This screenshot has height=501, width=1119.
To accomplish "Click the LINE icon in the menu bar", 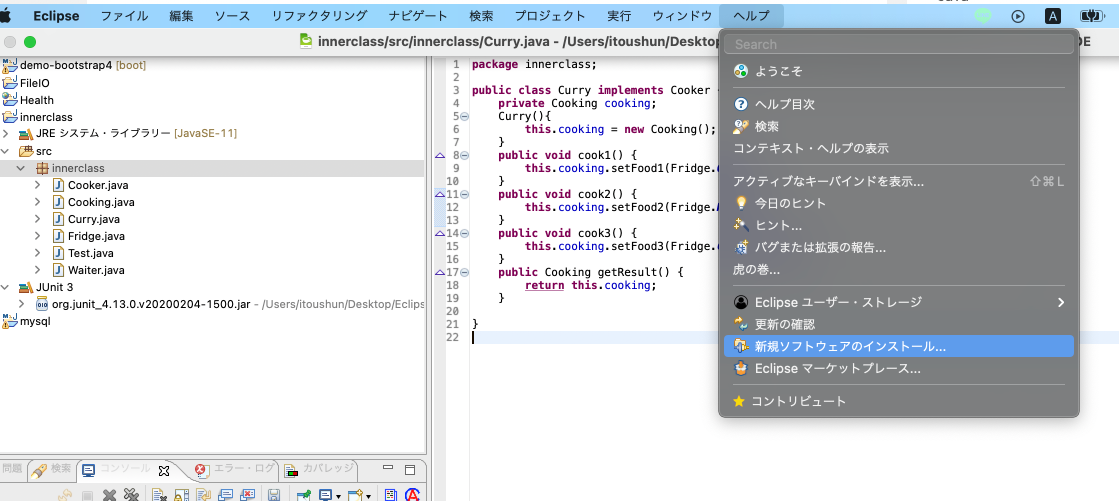I will pyautogui.click(x=983, y=16).
